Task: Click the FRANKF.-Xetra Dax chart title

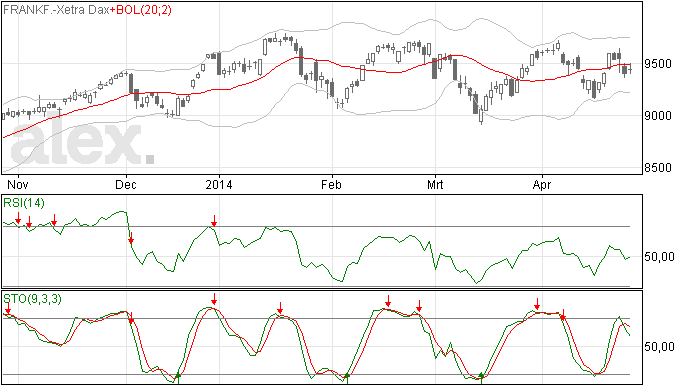Action: pos(56,10)
